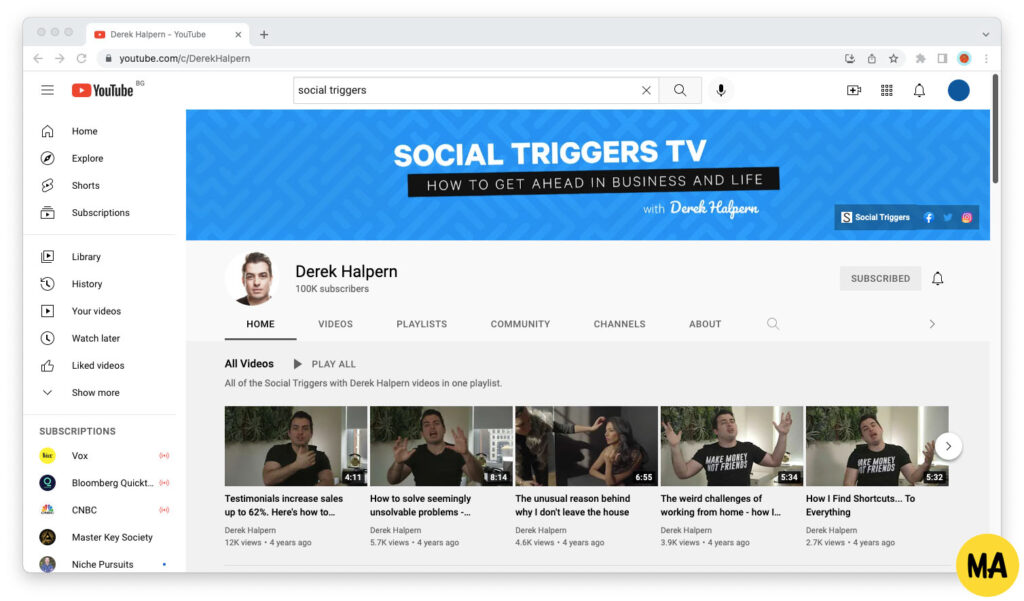The width and height of the screenshot is (1024, 601).
Task: Go back with browser back arrow
Action: [x=38, y=58]
